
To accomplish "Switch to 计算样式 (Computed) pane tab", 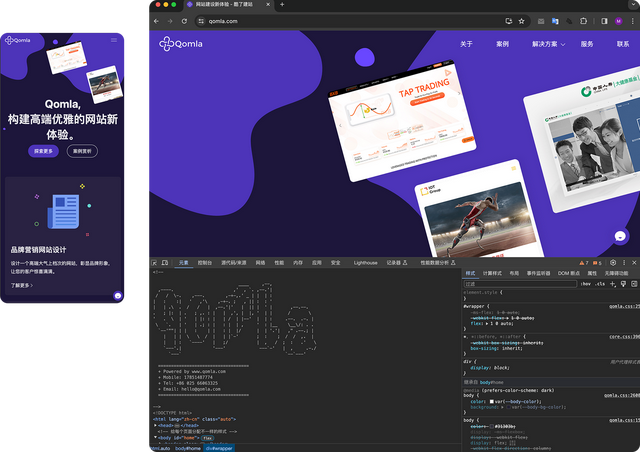I will coord(492,273).
